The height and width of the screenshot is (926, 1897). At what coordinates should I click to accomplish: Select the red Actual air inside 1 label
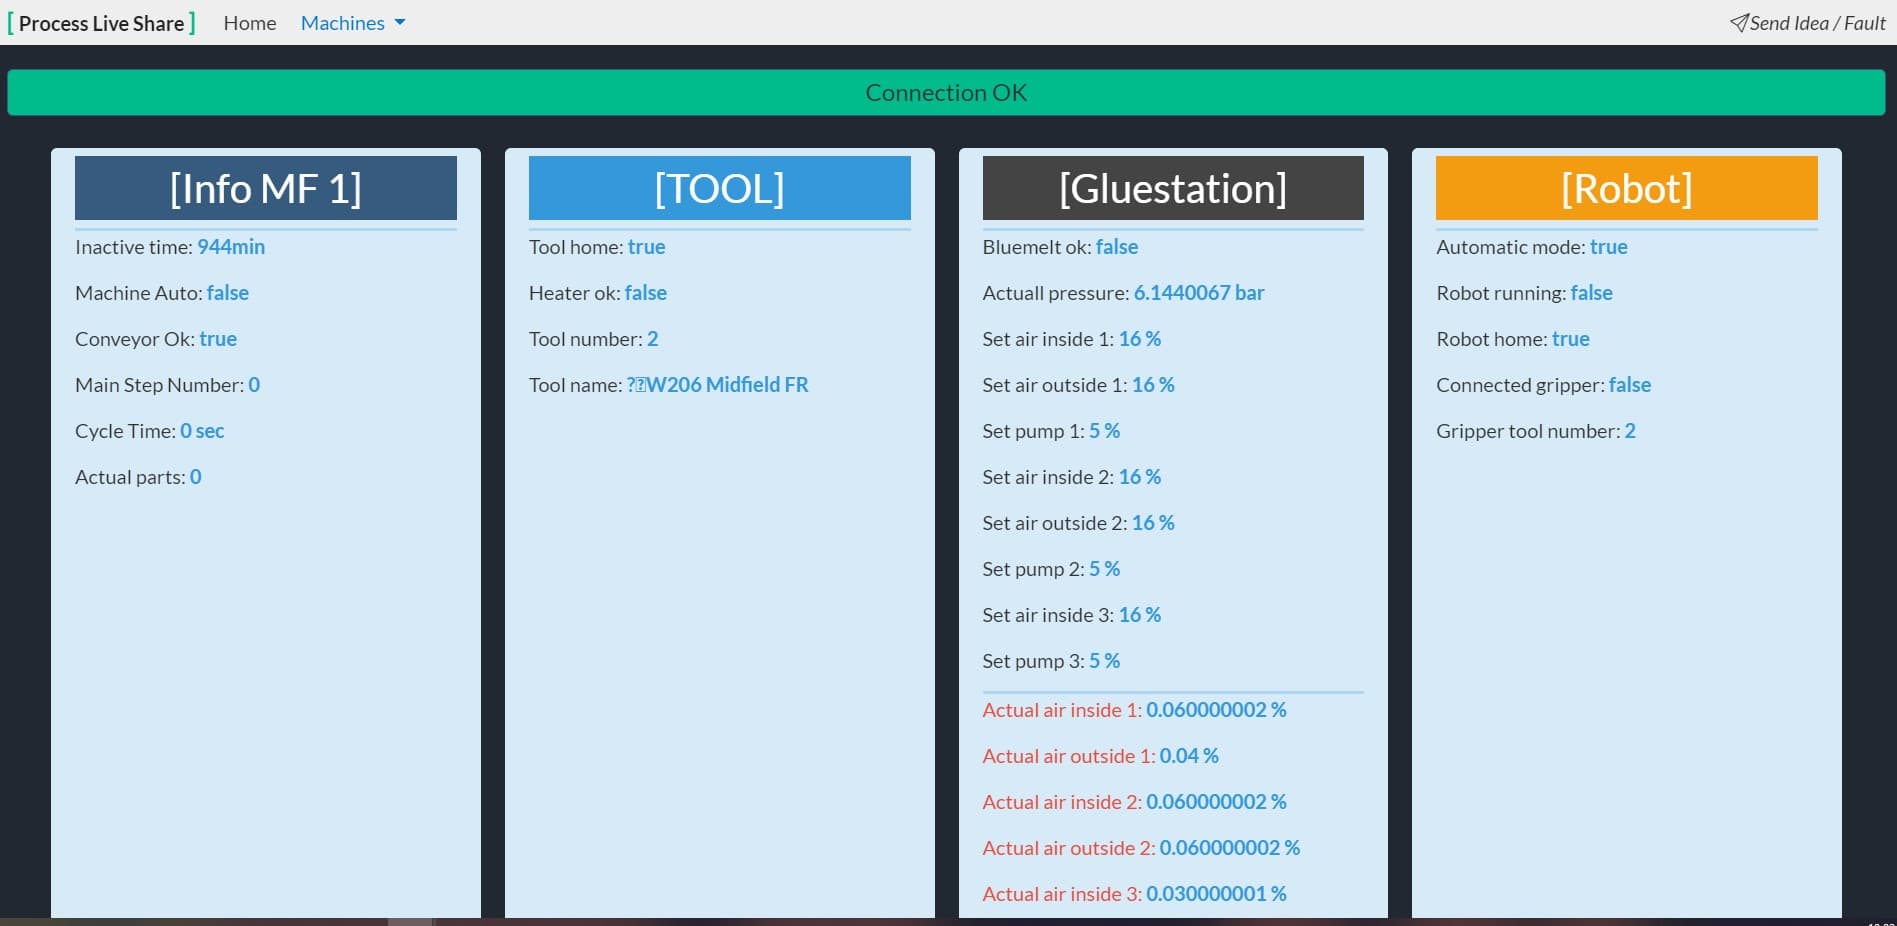(x=1061, y=710)
